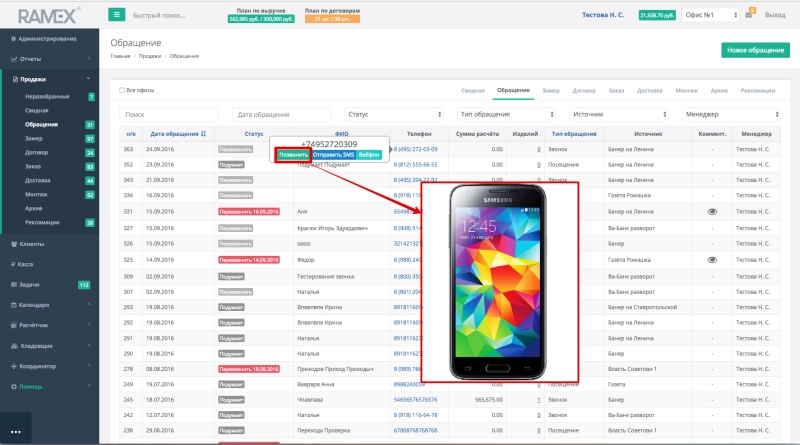The width and height of the screenshot is (800, 445).
Task: Open Рекламации in the sidebar
Action: click(x=42, y=222)
